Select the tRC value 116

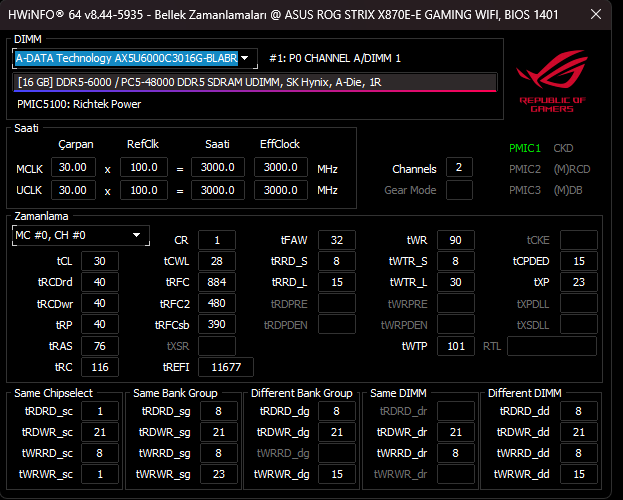point(100,367)
